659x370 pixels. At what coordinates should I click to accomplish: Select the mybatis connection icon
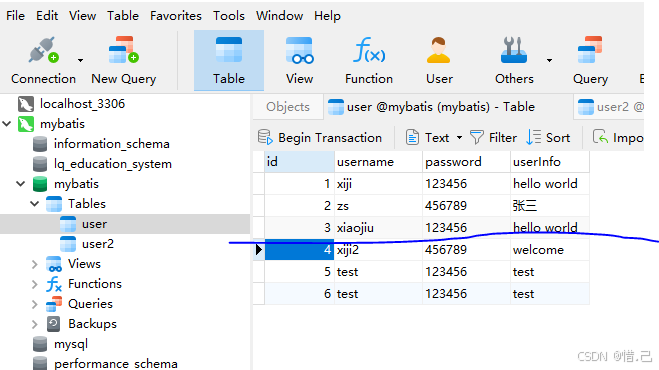[26, 124]
